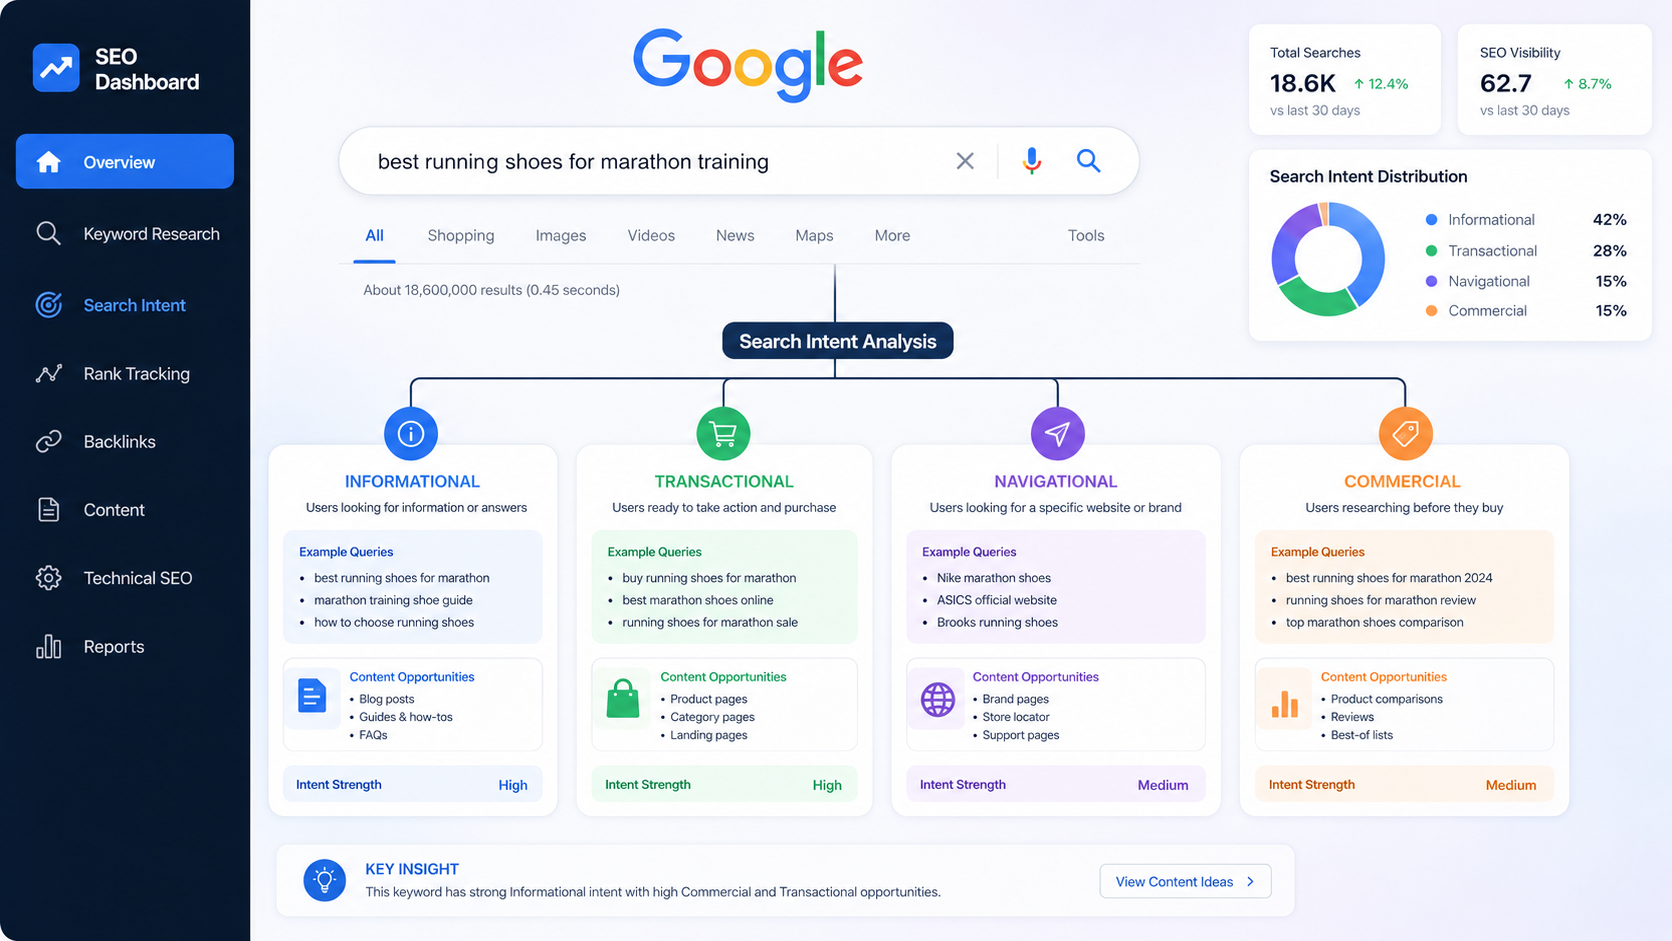
Task: Click 'top marathon shoes comparison' query
Action: (x=1374, y=622)
